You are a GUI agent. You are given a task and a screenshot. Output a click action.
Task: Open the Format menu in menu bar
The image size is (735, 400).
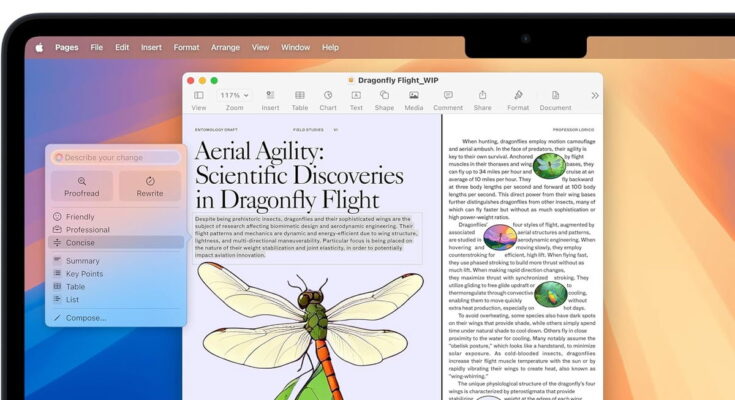(x=186, y=47)
